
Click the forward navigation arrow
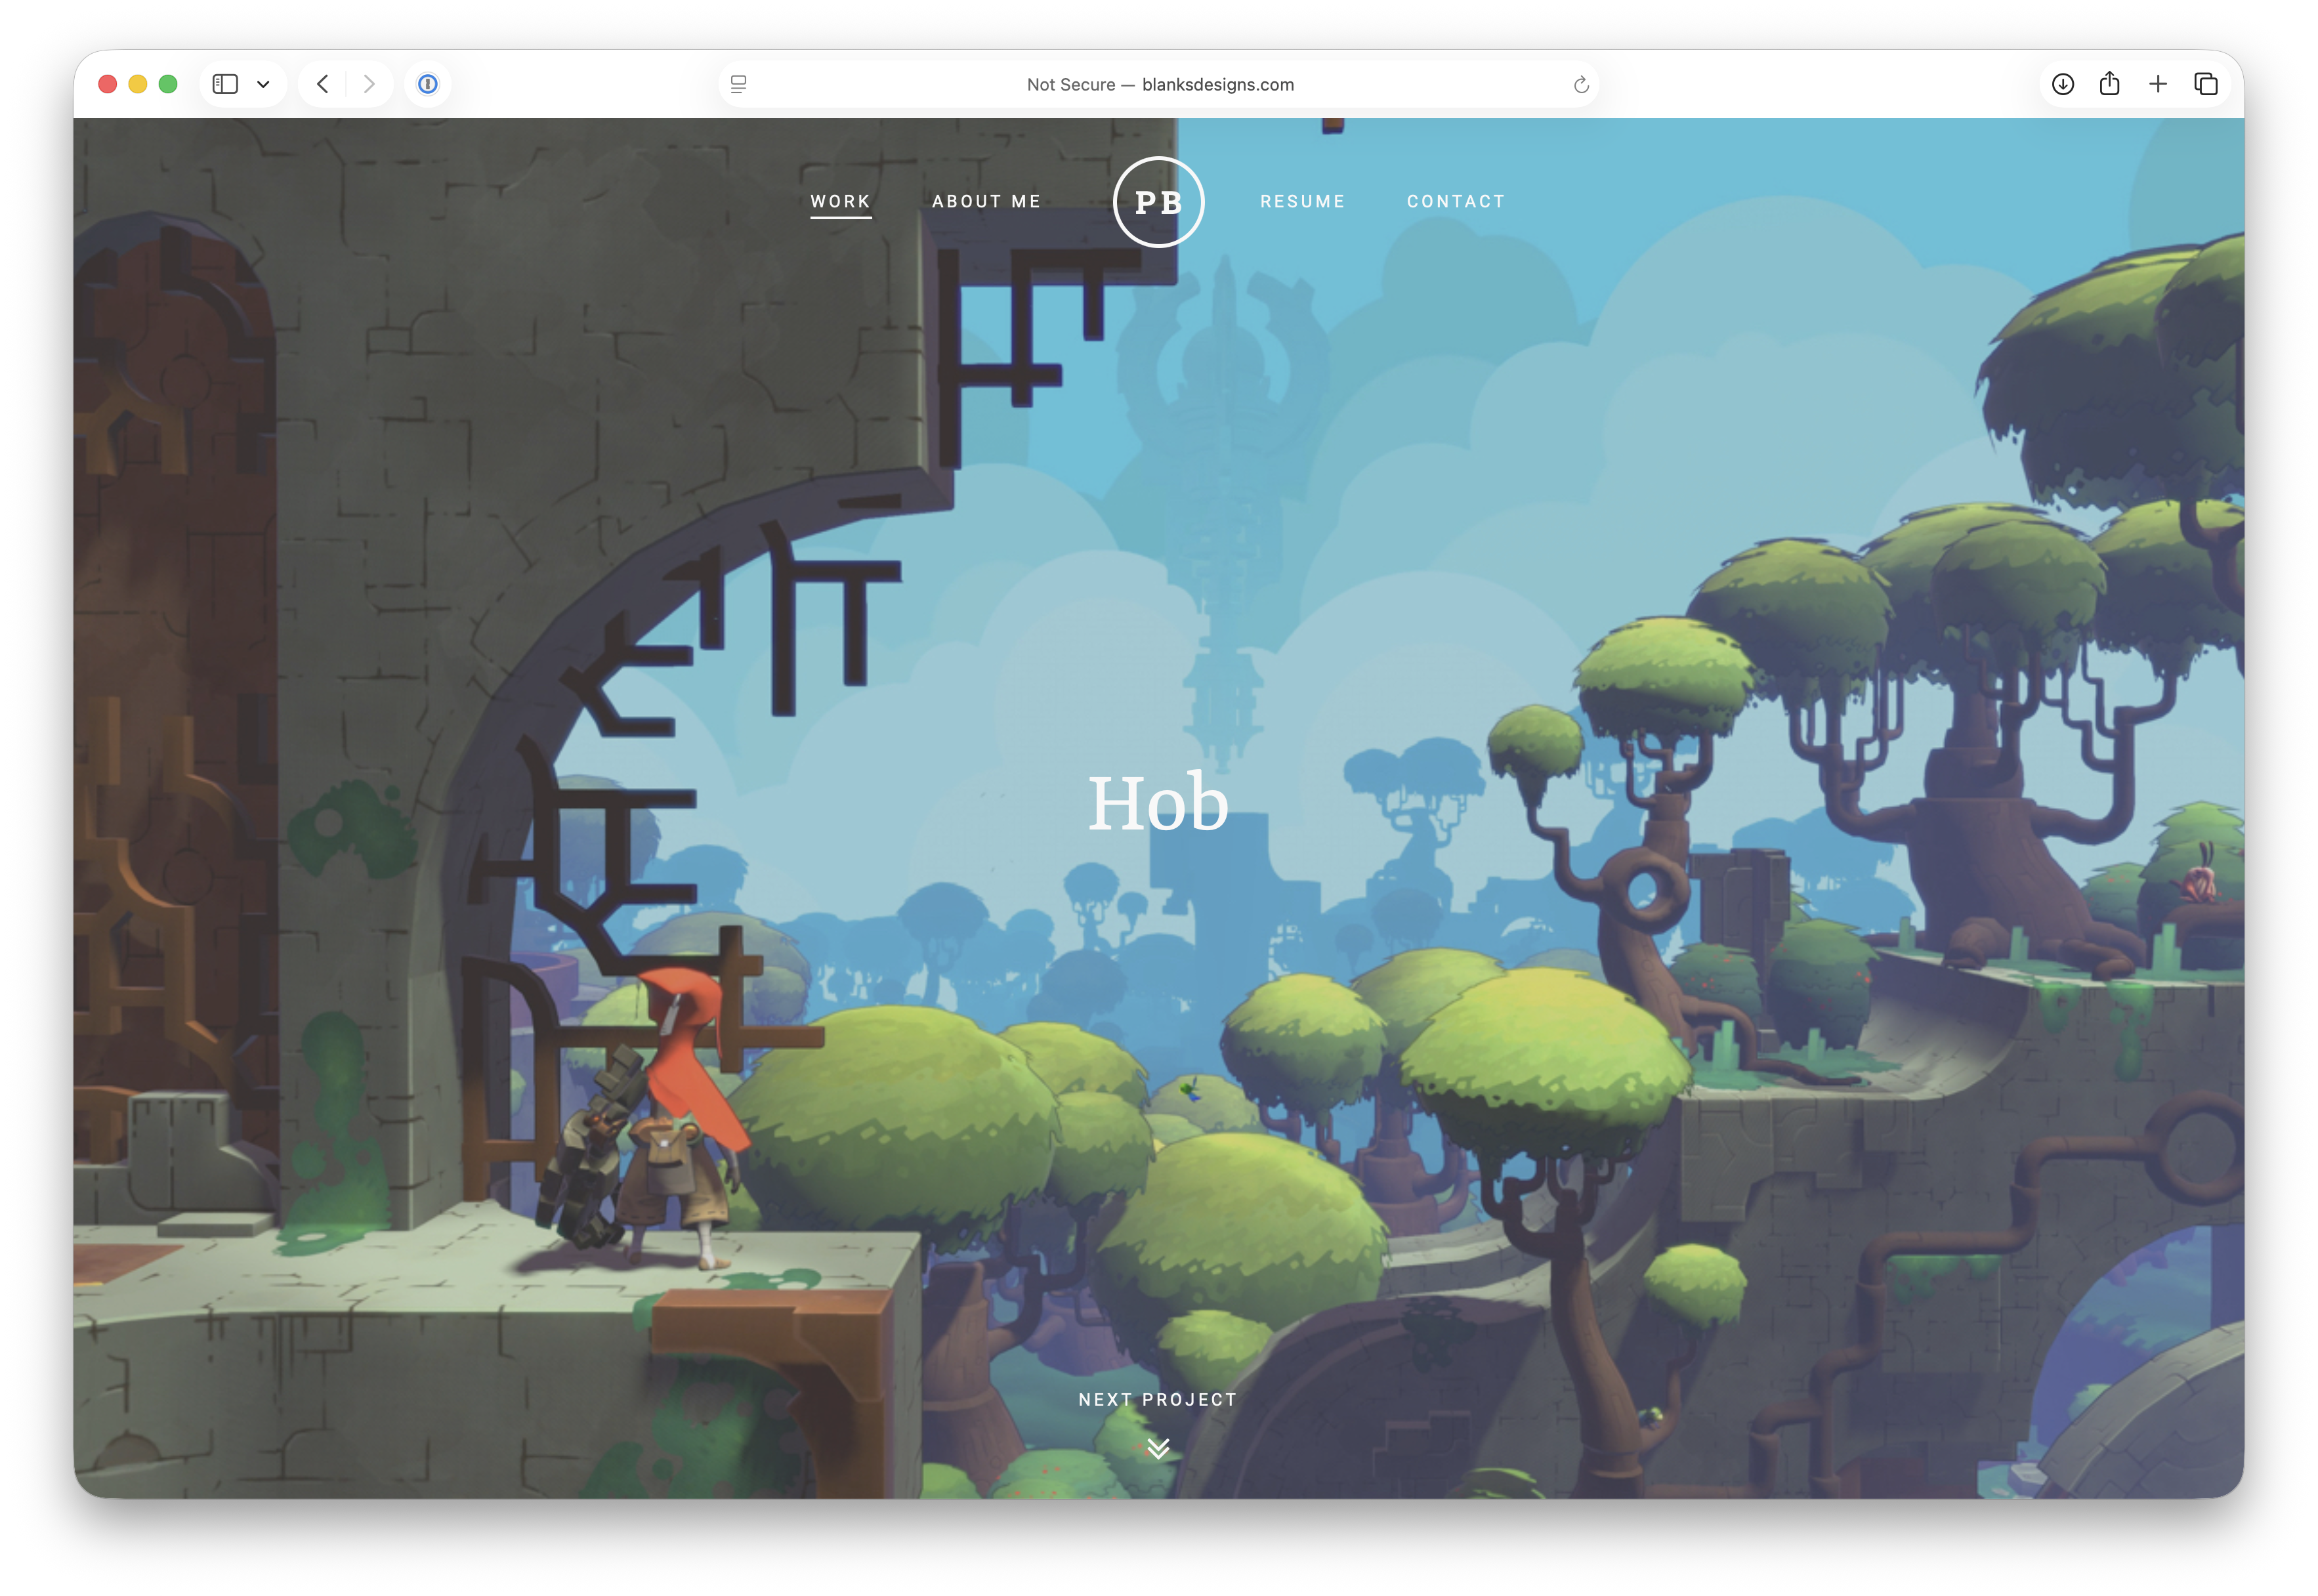[x=369, y=84]
